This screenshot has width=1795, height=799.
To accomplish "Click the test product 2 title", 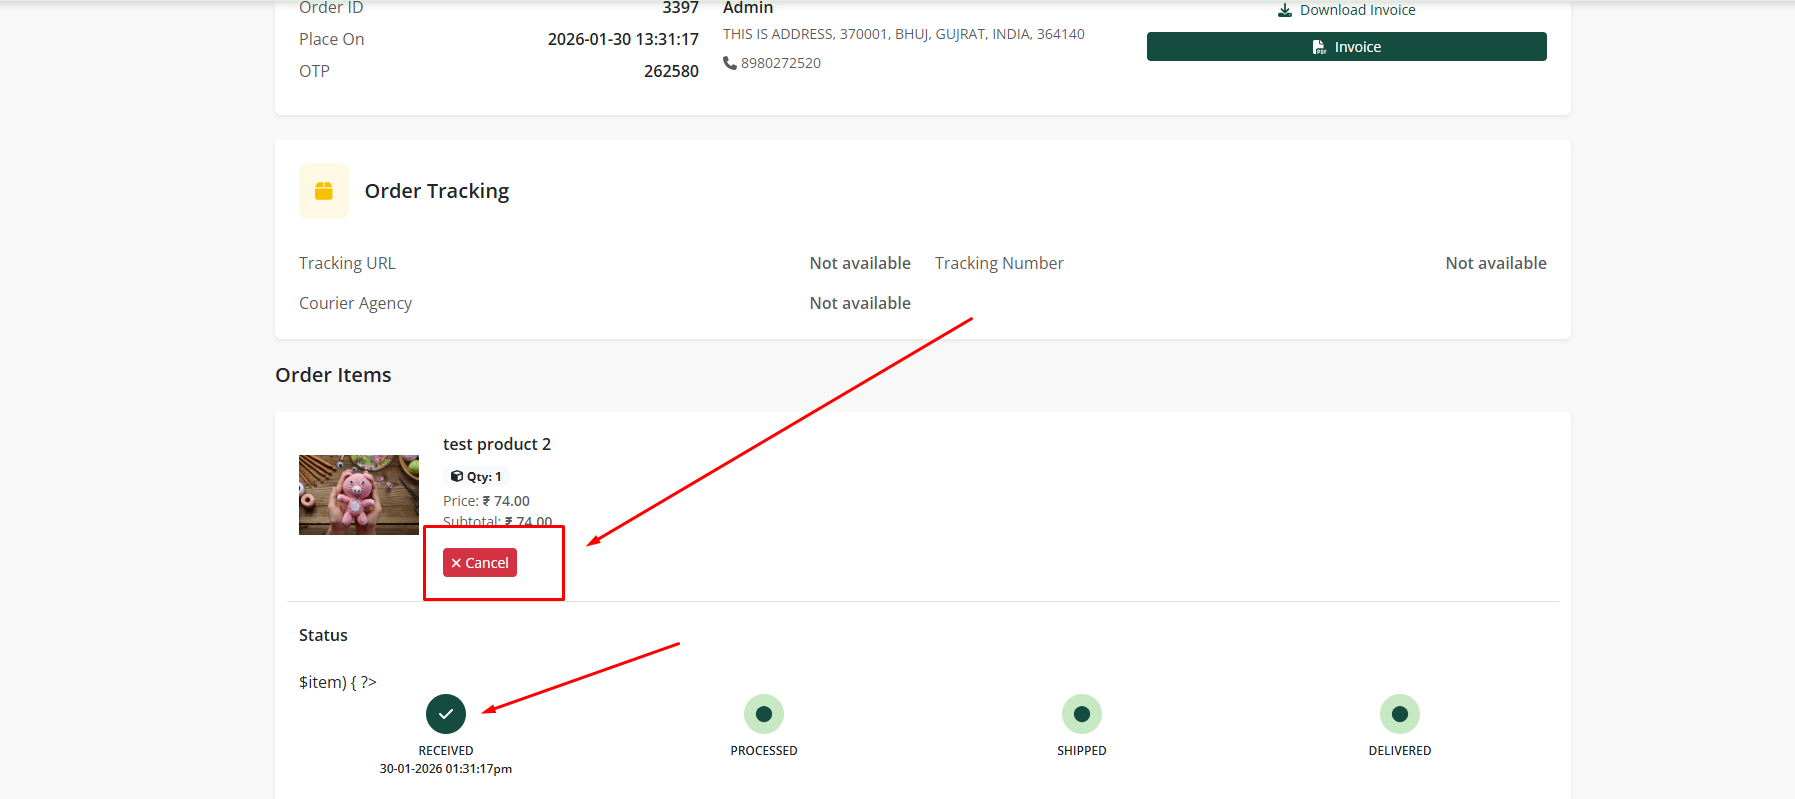I will (497, 444).
